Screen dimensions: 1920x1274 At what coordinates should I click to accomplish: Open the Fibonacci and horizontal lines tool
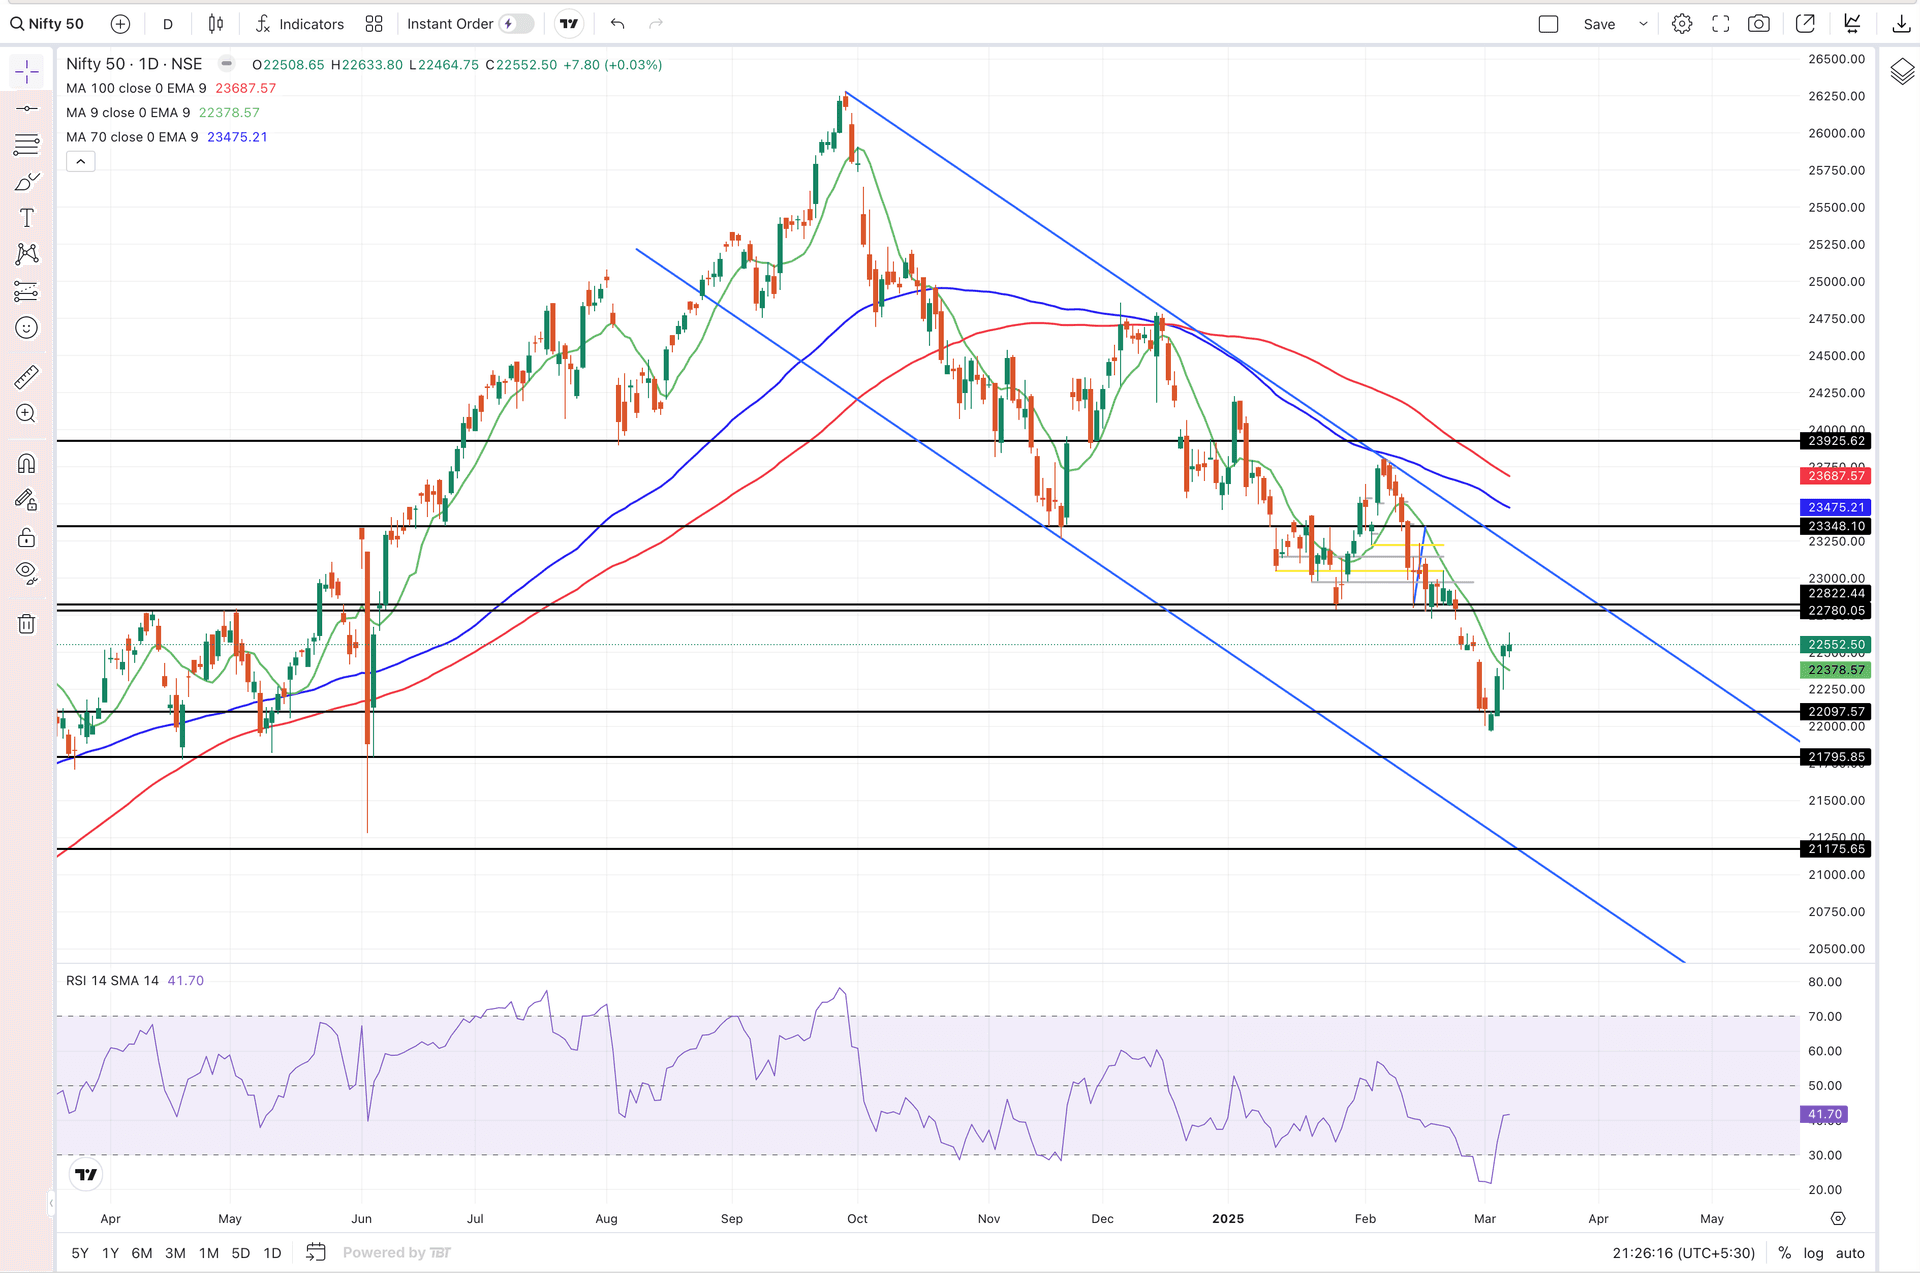tap(27, 145)
